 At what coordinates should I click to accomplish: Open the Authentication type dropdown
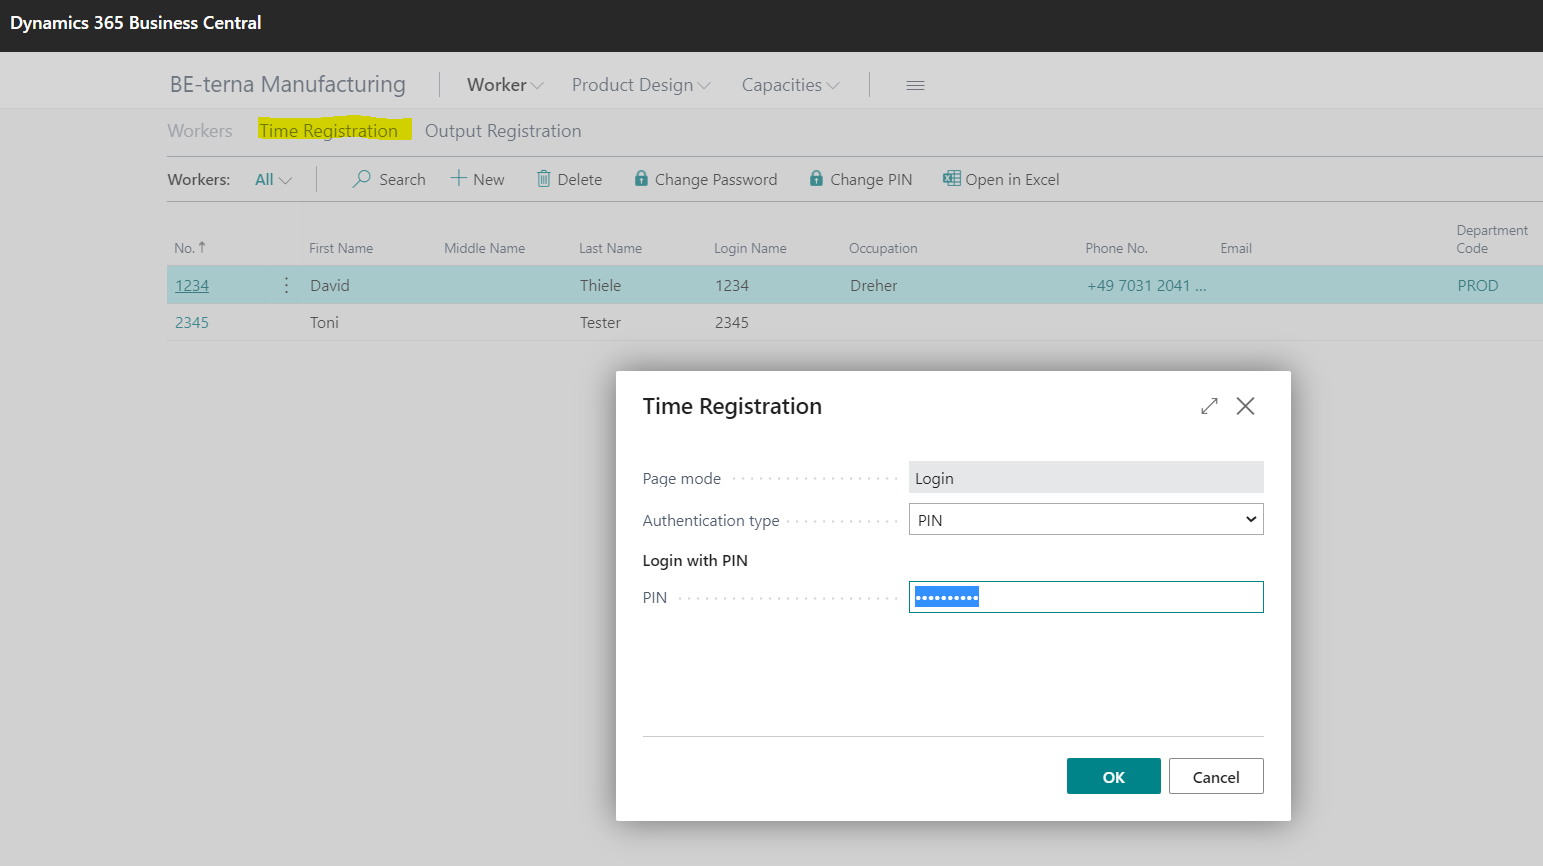coord(1086,519)
